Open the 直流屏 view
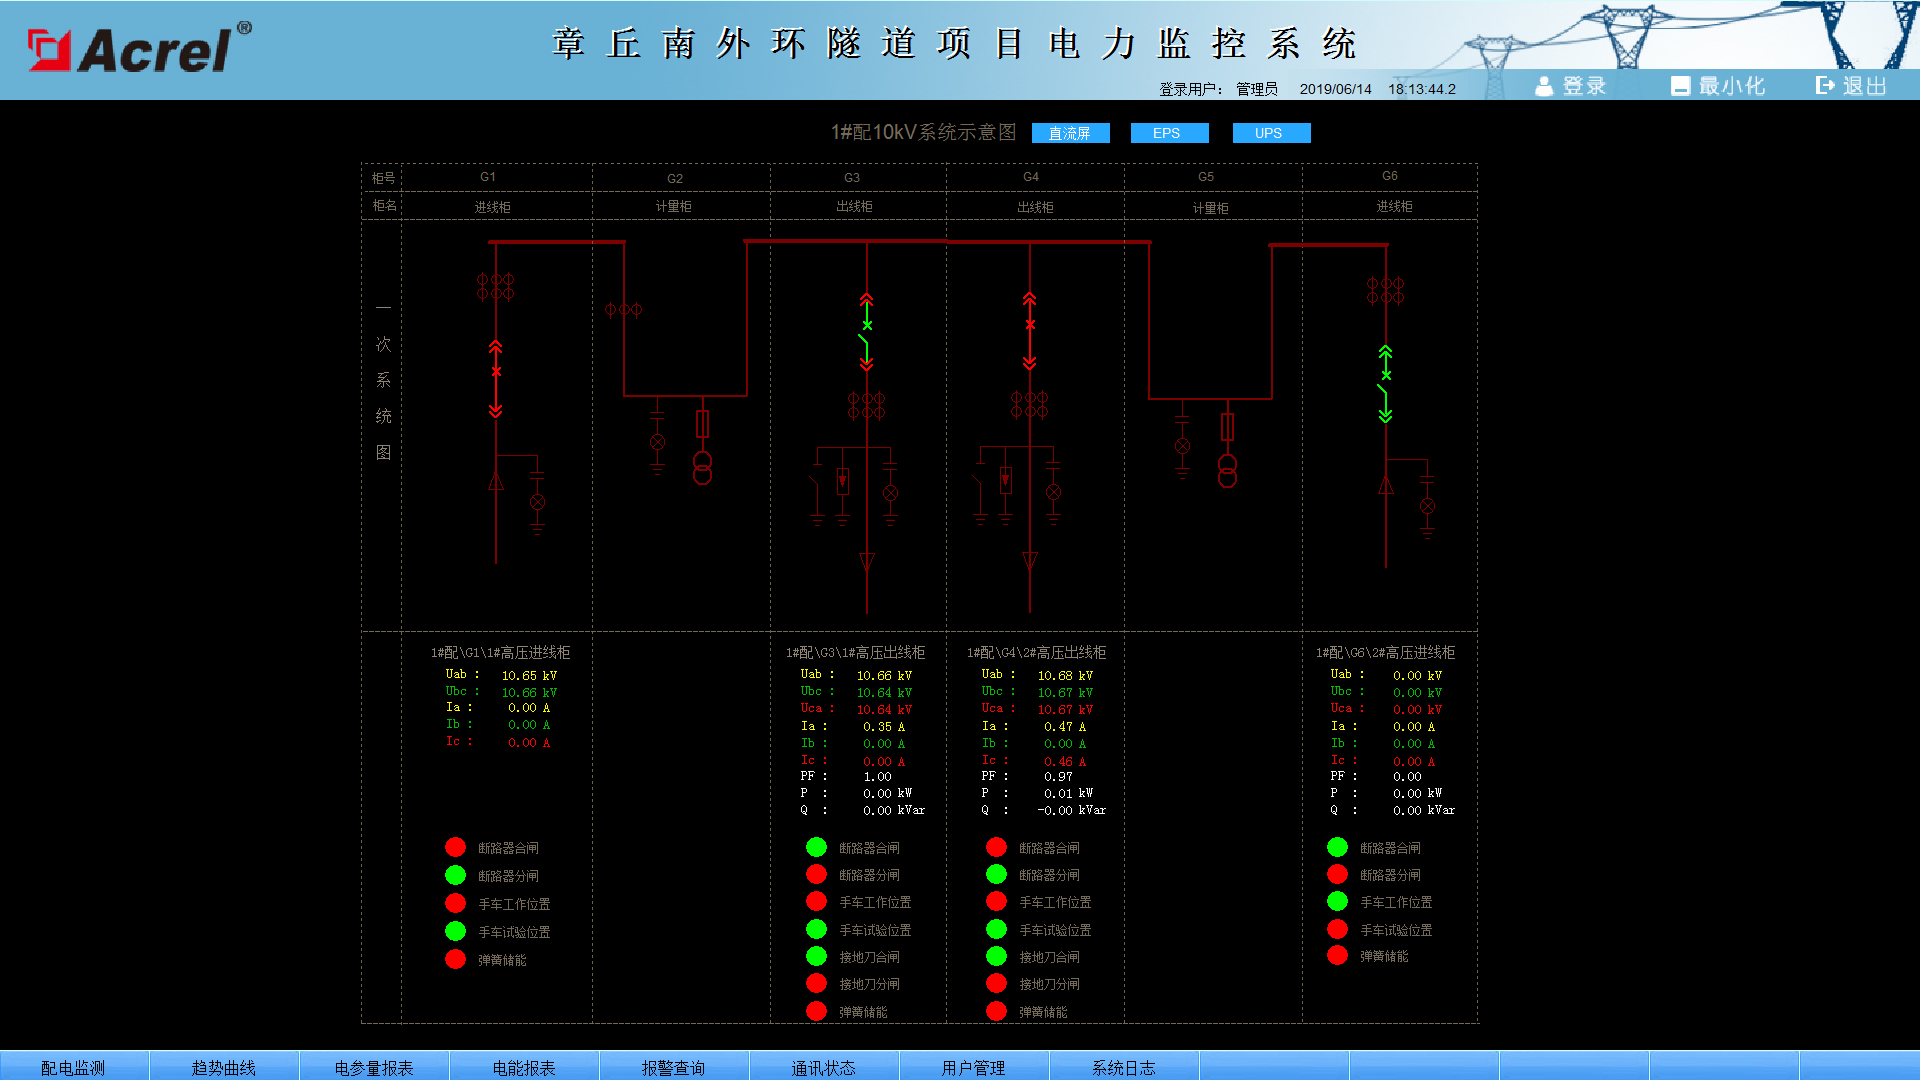 pos(1070,133)
